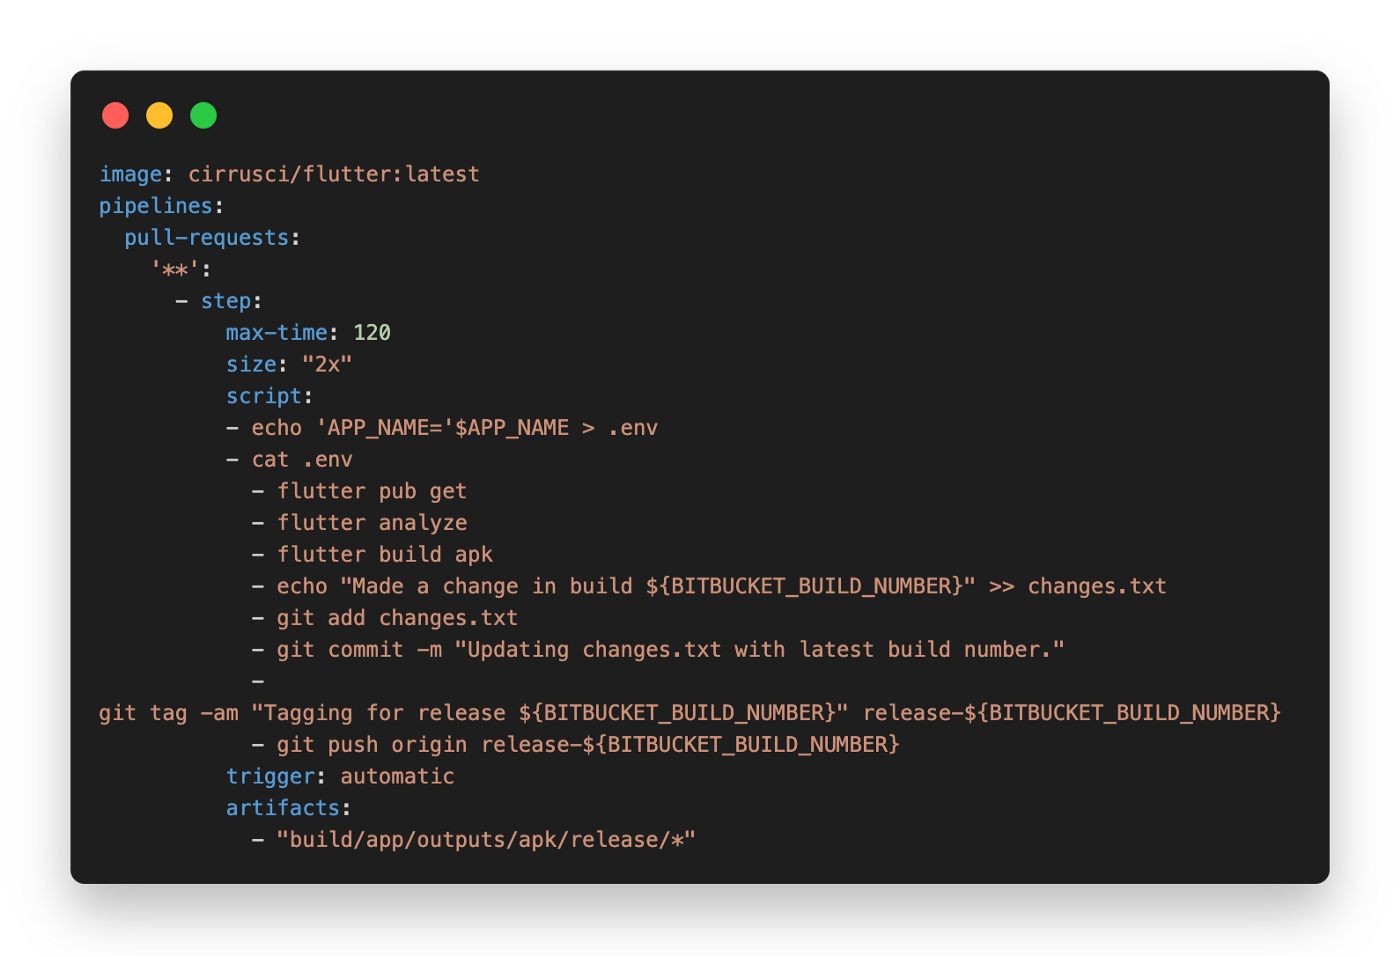Click the 'flutter build apk' command

coord(385,555)
